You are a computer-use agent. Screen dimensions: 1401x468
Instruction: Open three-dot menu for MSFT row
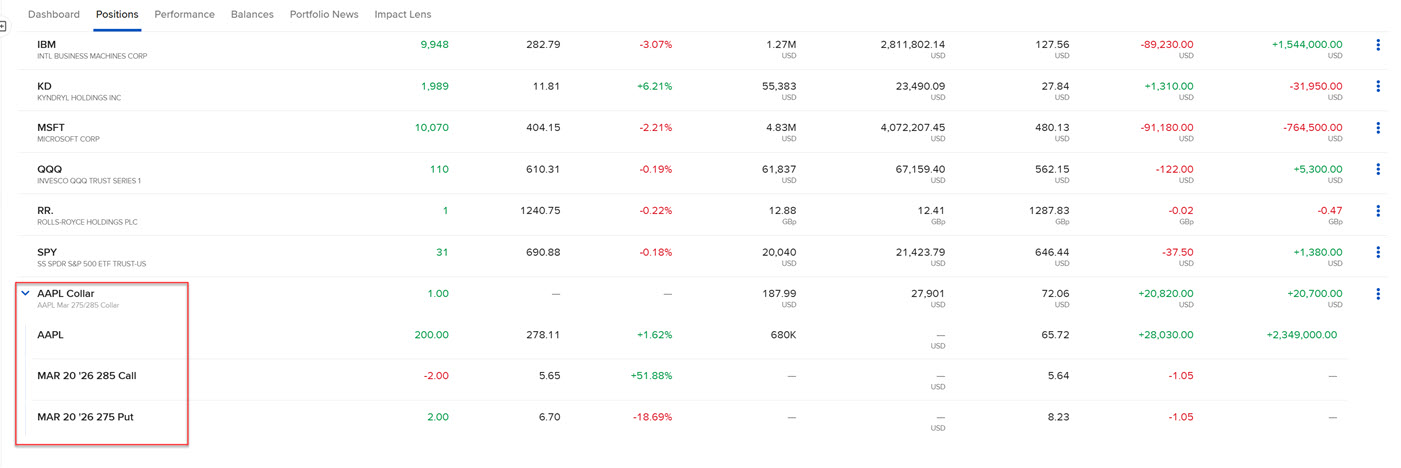(x=1378, y=128)
